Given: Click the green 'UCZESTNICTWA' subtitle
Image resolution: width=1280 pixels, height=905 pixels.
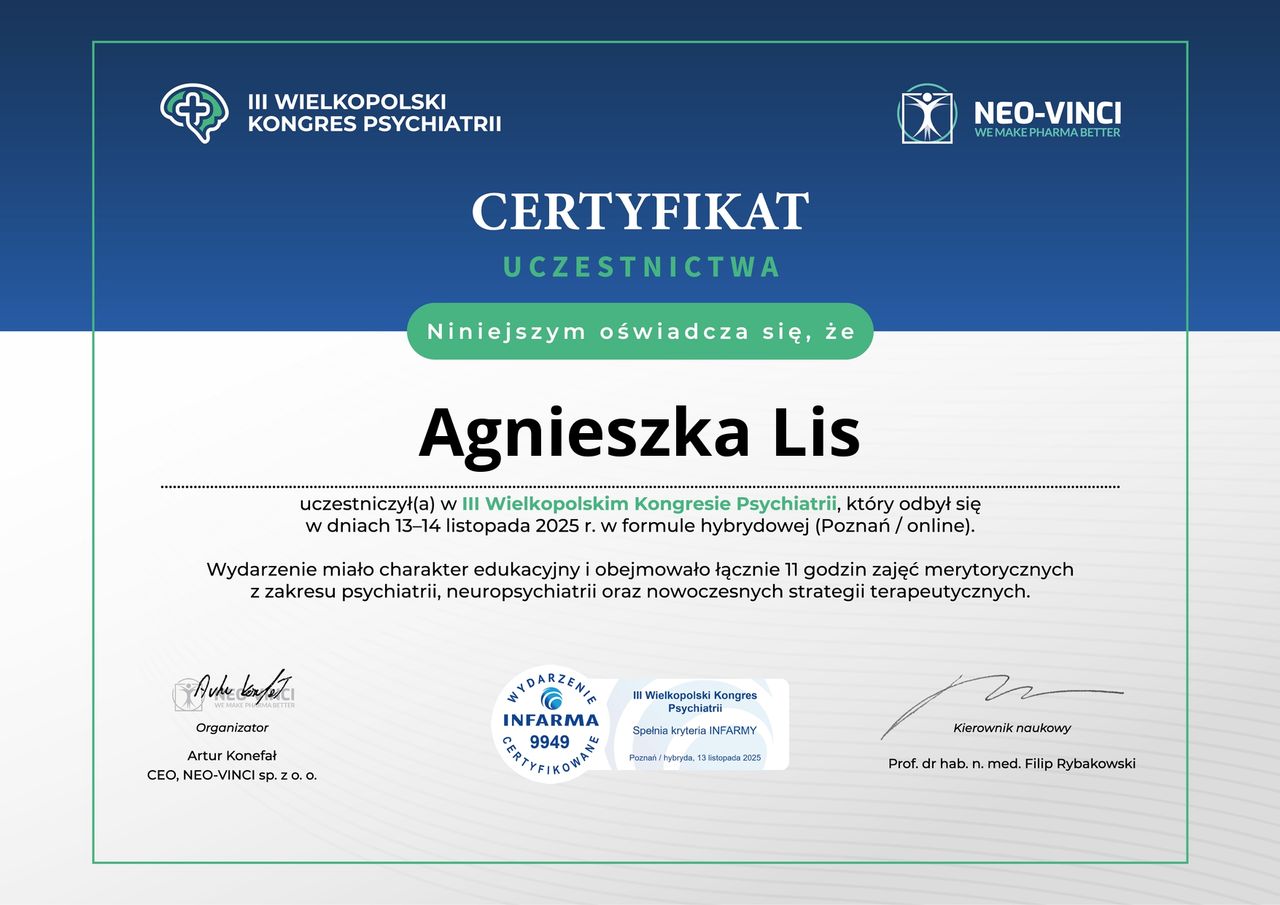Looking at the screenshot, I should (x=640, y=267).
